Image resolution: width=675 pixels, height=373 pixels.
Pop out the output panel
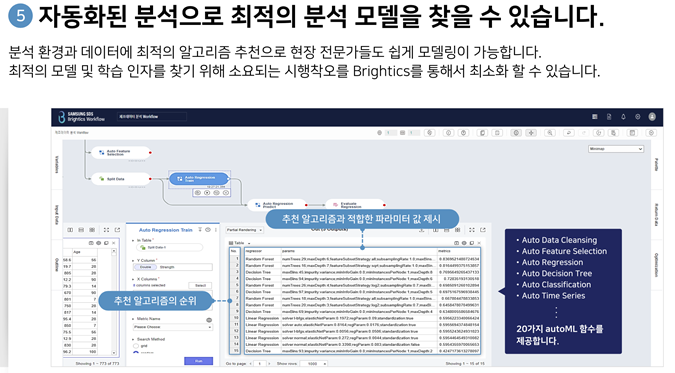coord(483,230)
